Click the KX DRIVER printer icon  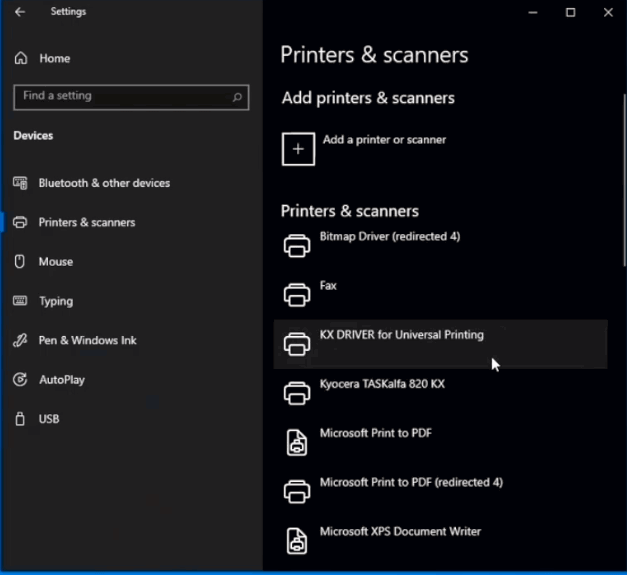click(x=297, y=344)
